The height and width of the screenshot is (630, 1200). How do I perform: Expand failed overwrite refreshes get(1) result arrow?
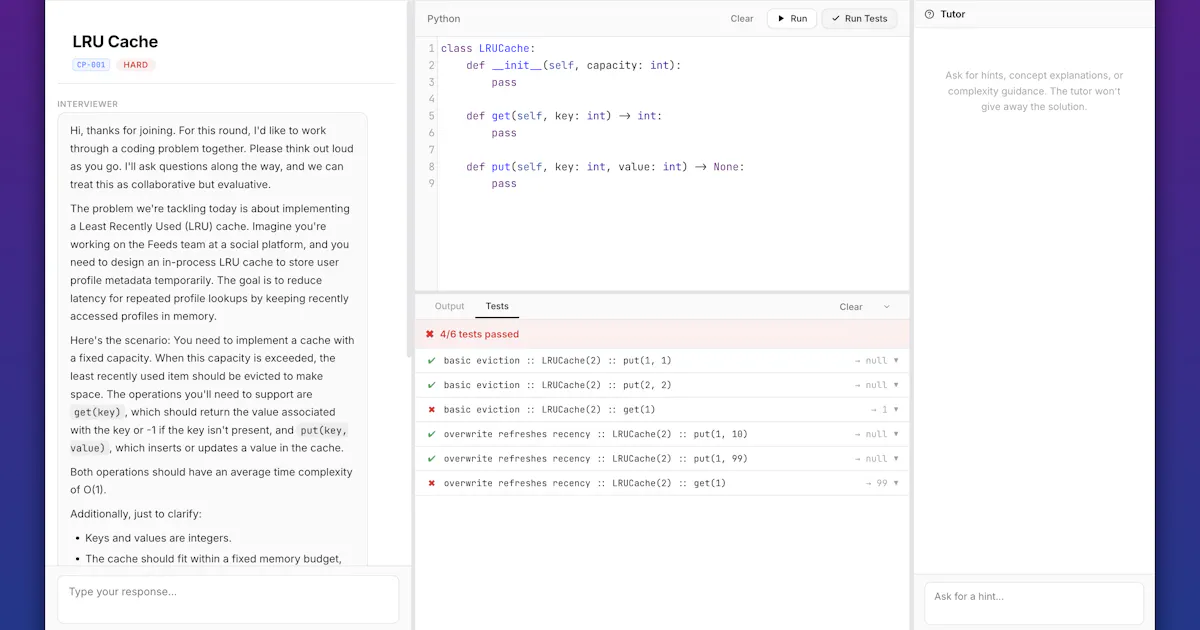pos(896,483)
